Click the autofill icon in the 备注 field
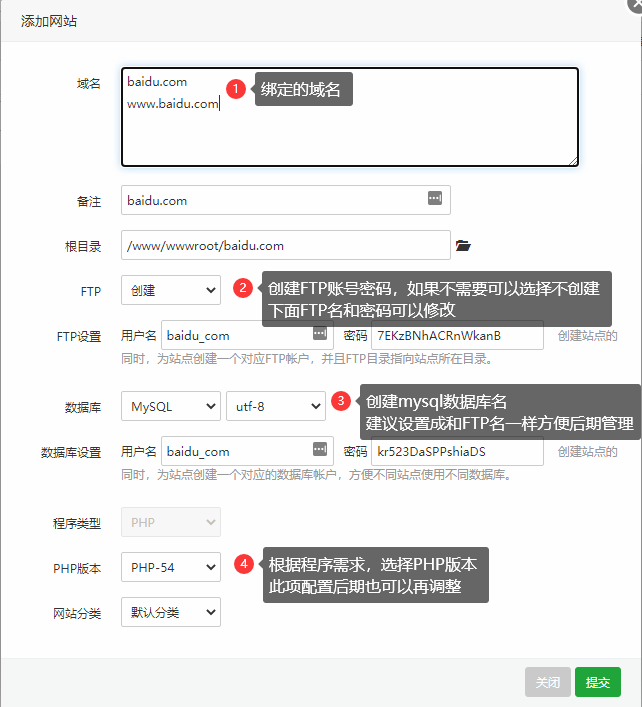This screenshot has width=642, height=707. pos(435,199)
